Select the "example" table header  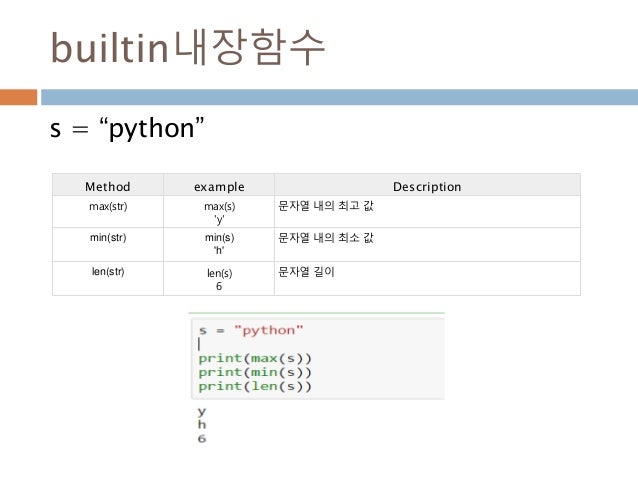tap(219, 186)
